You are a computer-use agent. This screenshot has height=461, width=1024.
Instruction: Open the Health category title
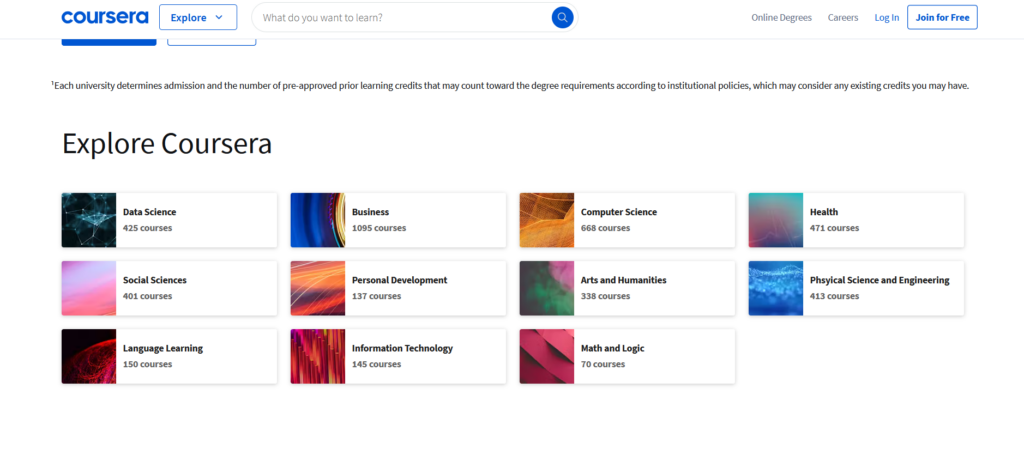(824, 212)
